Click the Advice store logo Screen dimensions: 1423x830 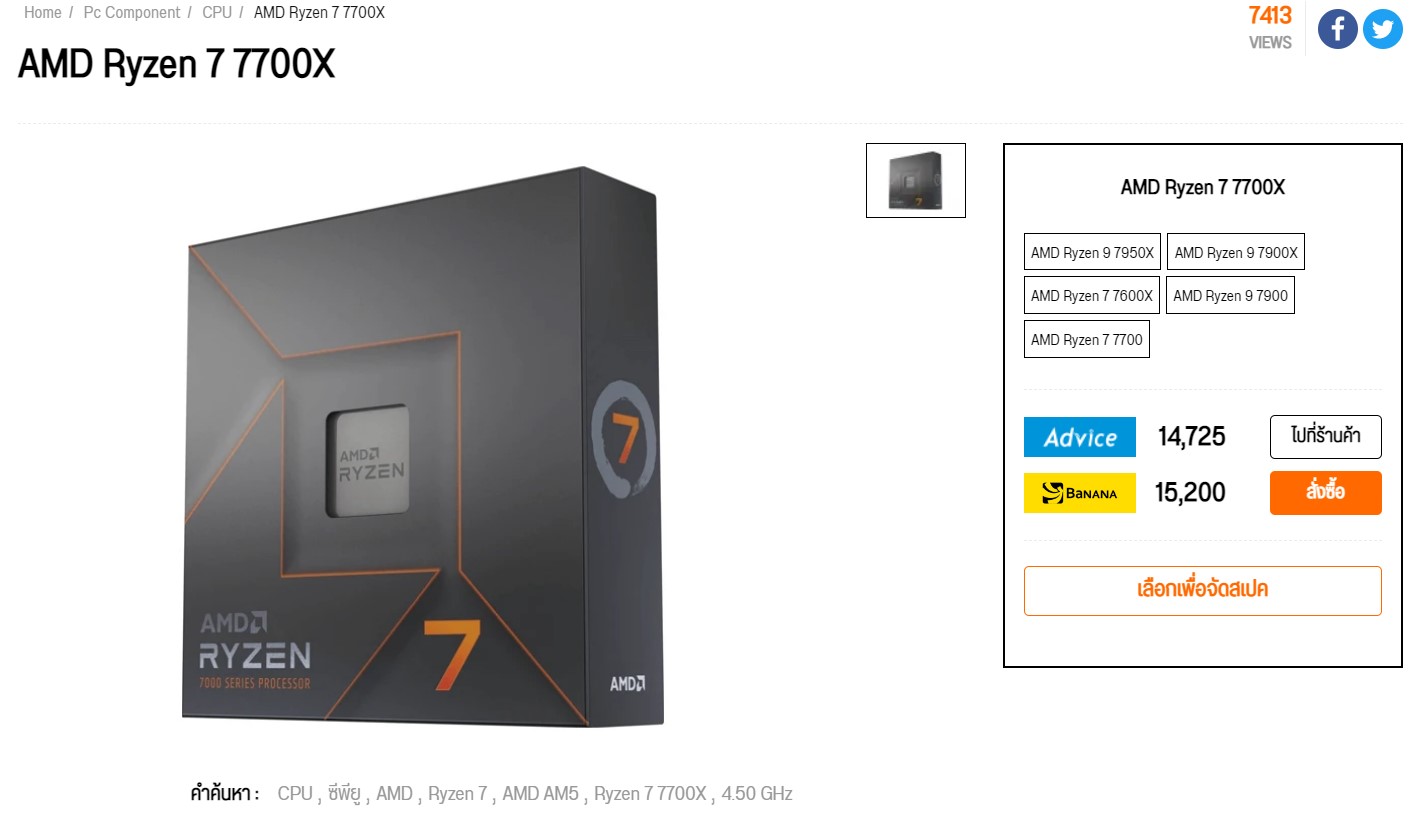point(1080,437)
